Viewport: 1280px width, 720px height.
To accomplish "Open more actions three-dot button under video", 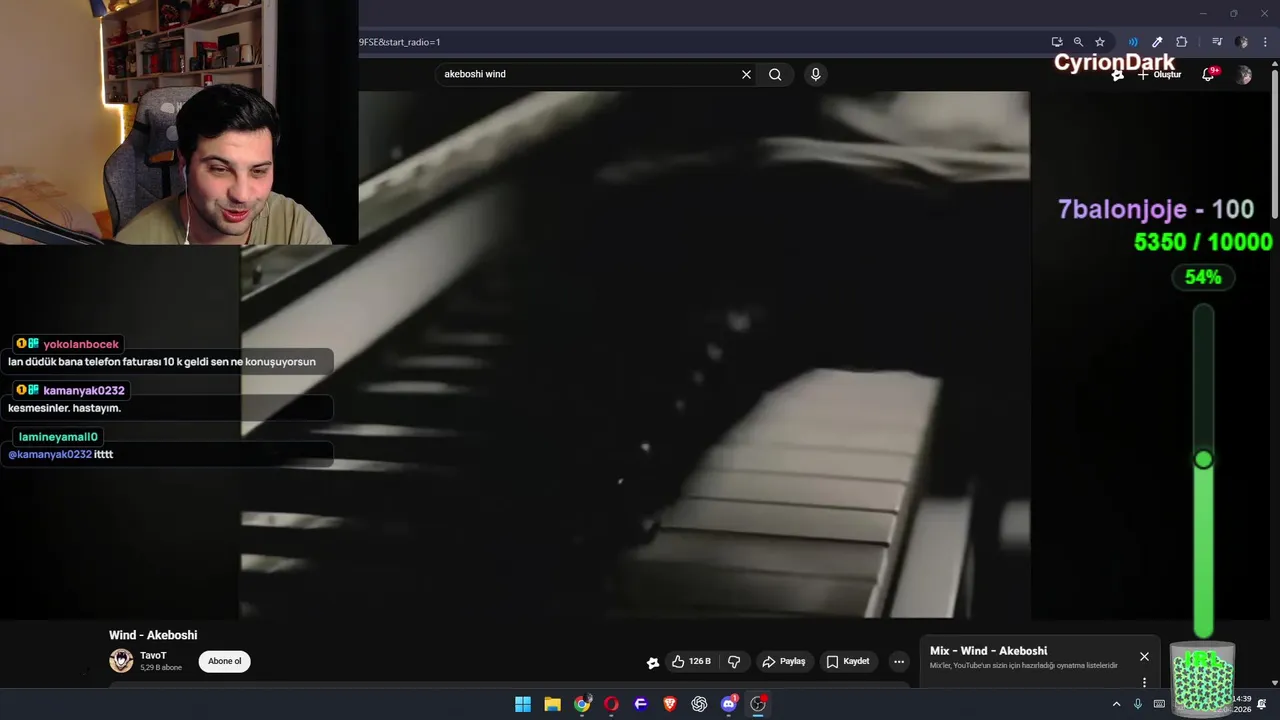I will coord(899,661).
